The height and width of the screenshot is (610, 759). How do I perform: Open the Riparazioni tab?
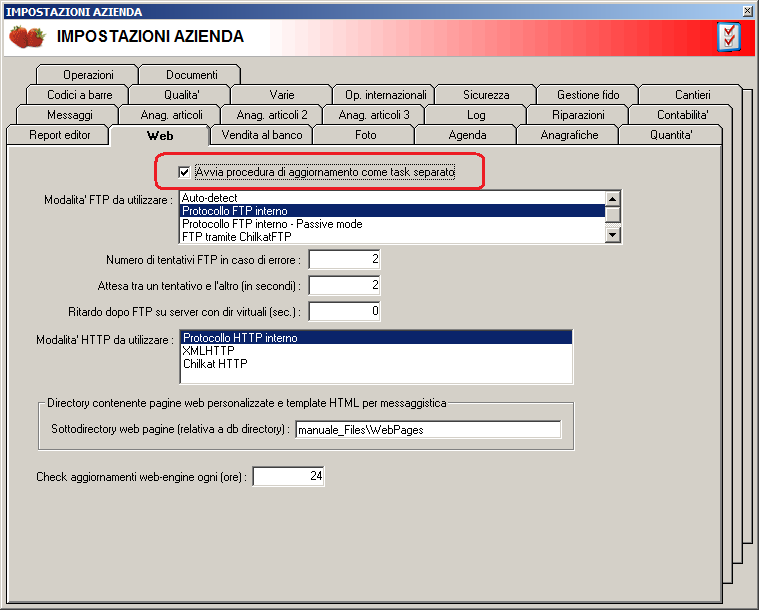[578, 115]
